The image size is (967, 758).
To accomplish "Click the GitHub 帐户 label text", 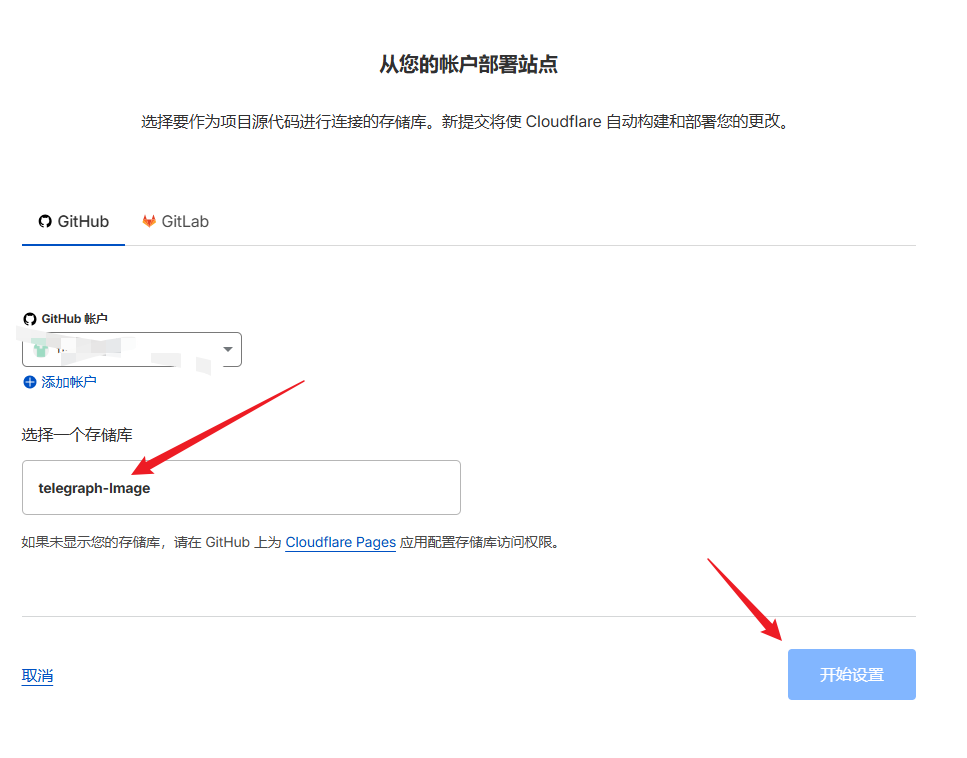I will click(74, 319).
